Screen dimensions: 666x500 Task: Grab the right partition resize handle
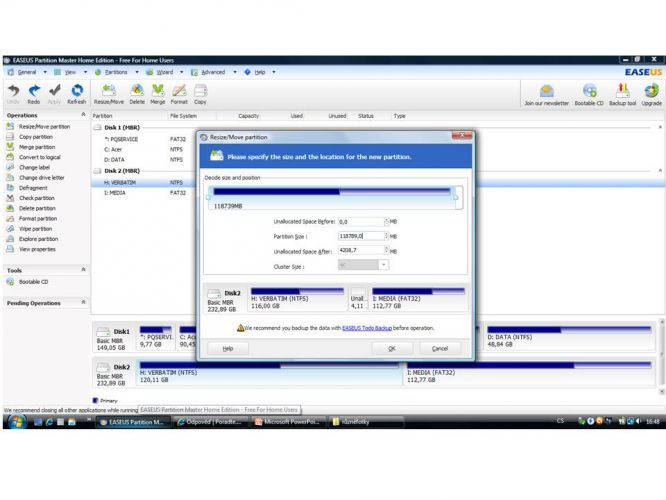455,197
